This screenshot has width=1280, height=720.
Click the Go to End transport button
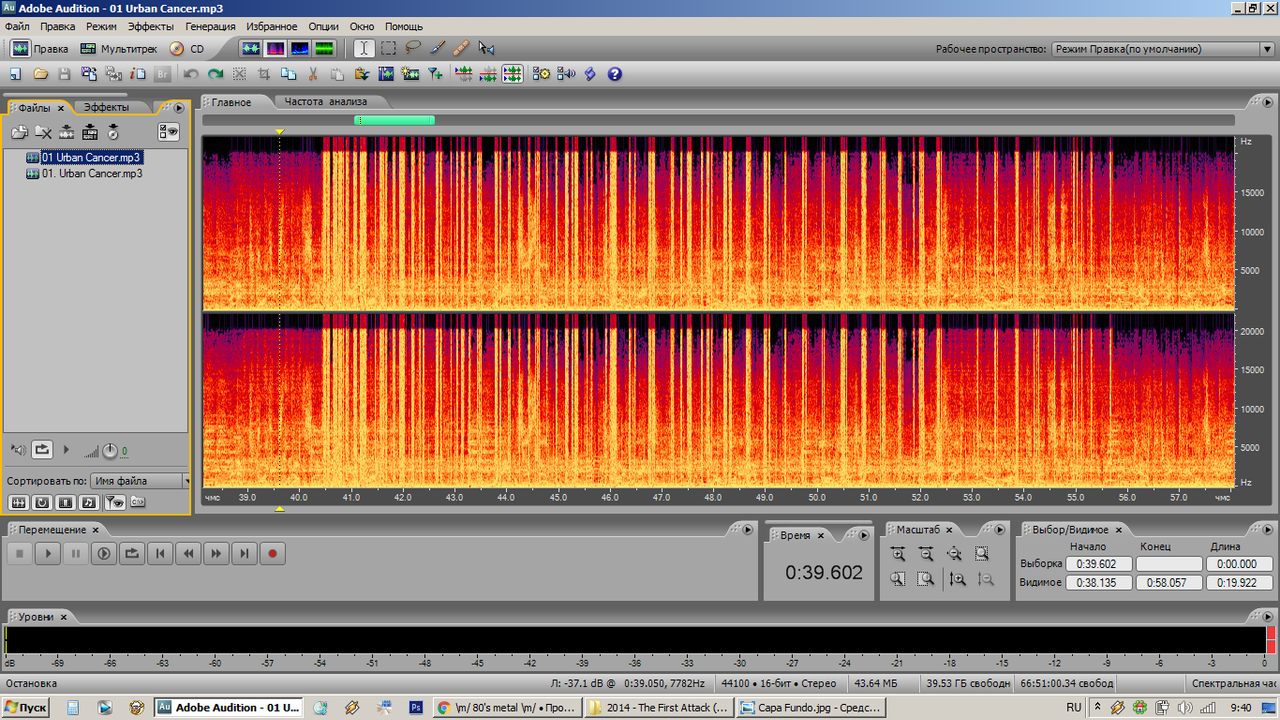244,553
